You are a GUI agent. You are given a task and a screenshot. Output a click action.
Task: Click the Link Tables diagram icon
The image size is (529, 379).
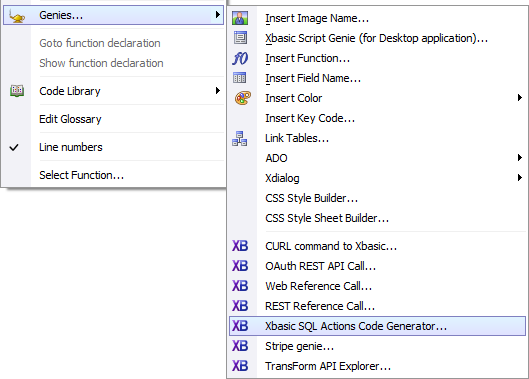(240, 138)
